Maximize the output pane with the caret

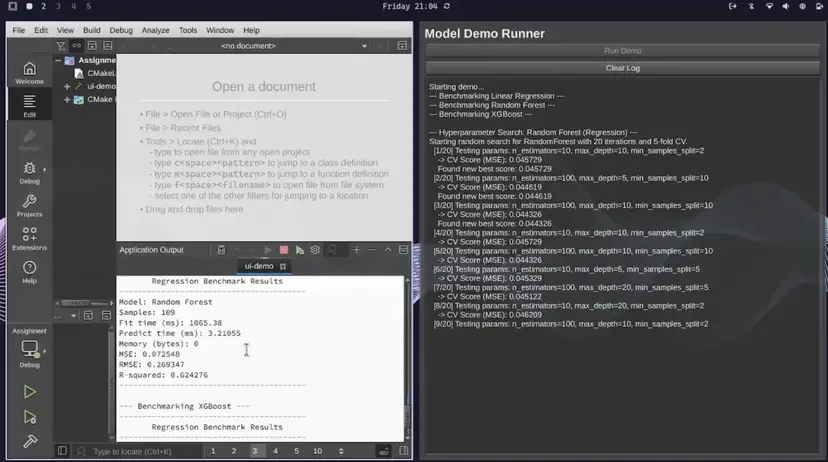pyautogui.click(x=388, y=250)
